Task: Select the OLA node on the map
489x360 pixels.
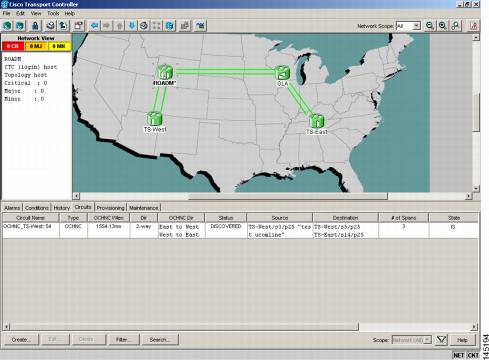Action: point(282,73)
